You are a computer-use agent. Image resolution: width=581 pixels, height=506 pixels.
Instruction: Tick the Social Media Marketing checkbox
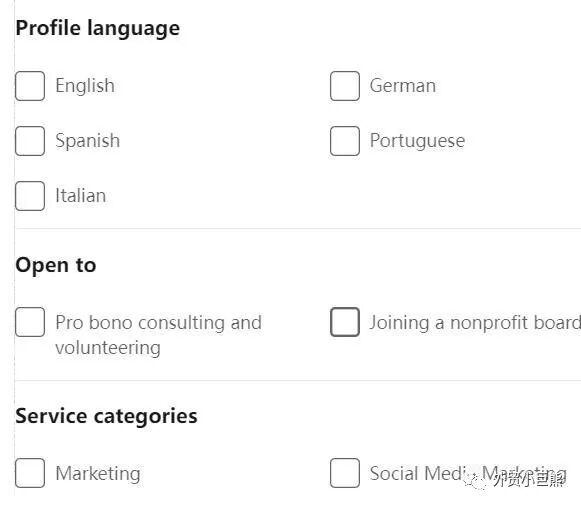click(345, 473)
